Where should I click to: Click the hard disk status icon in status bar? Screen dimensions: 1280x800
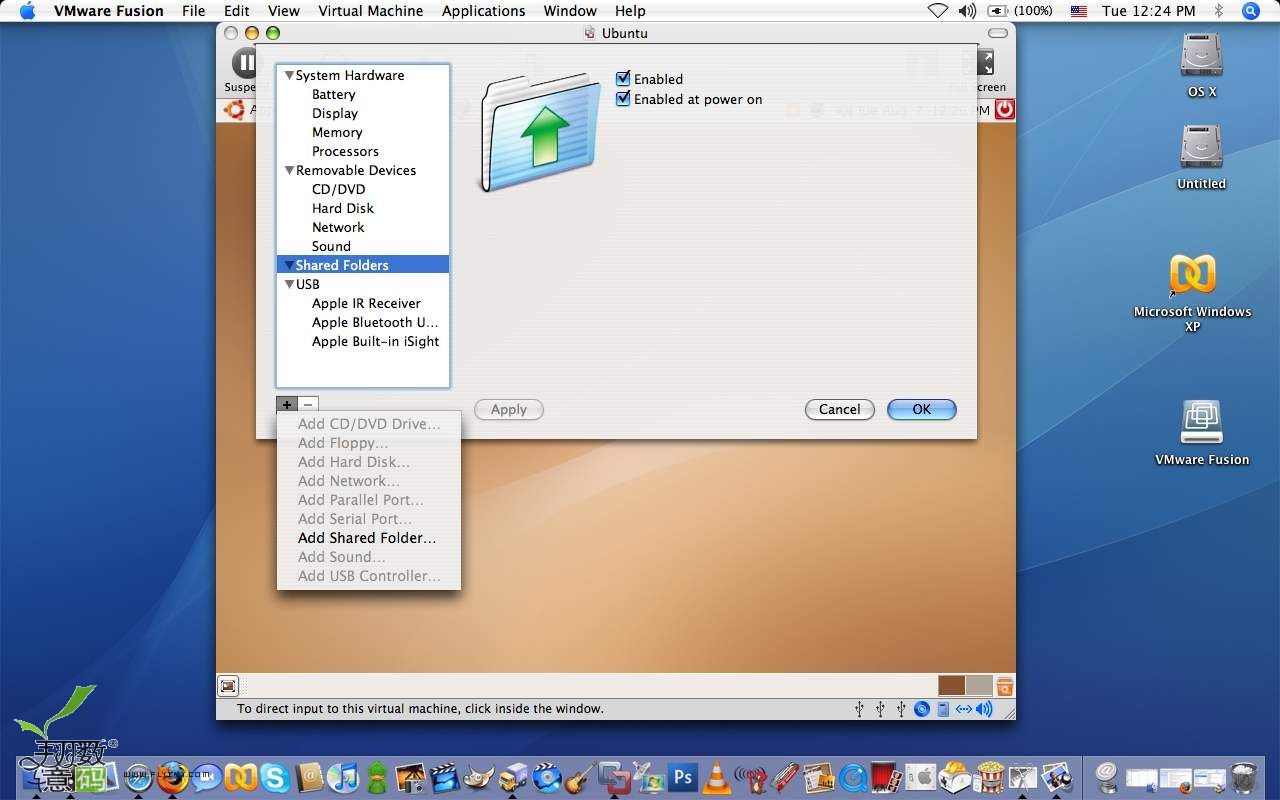pyautogui.click(x=942, y=709)
